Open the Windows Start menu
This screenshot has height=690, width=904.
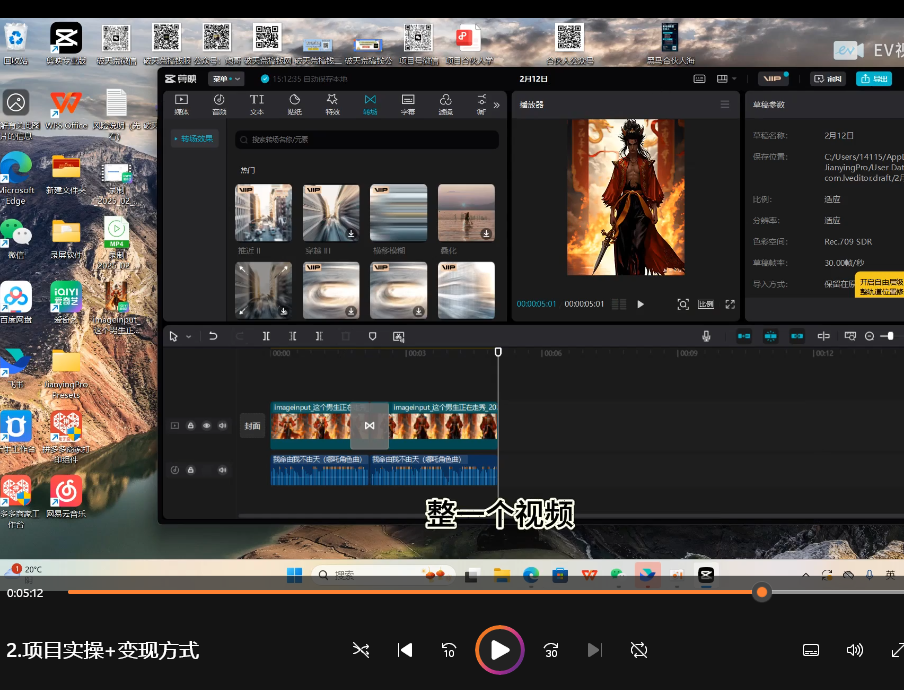click(x=295, y=575)
